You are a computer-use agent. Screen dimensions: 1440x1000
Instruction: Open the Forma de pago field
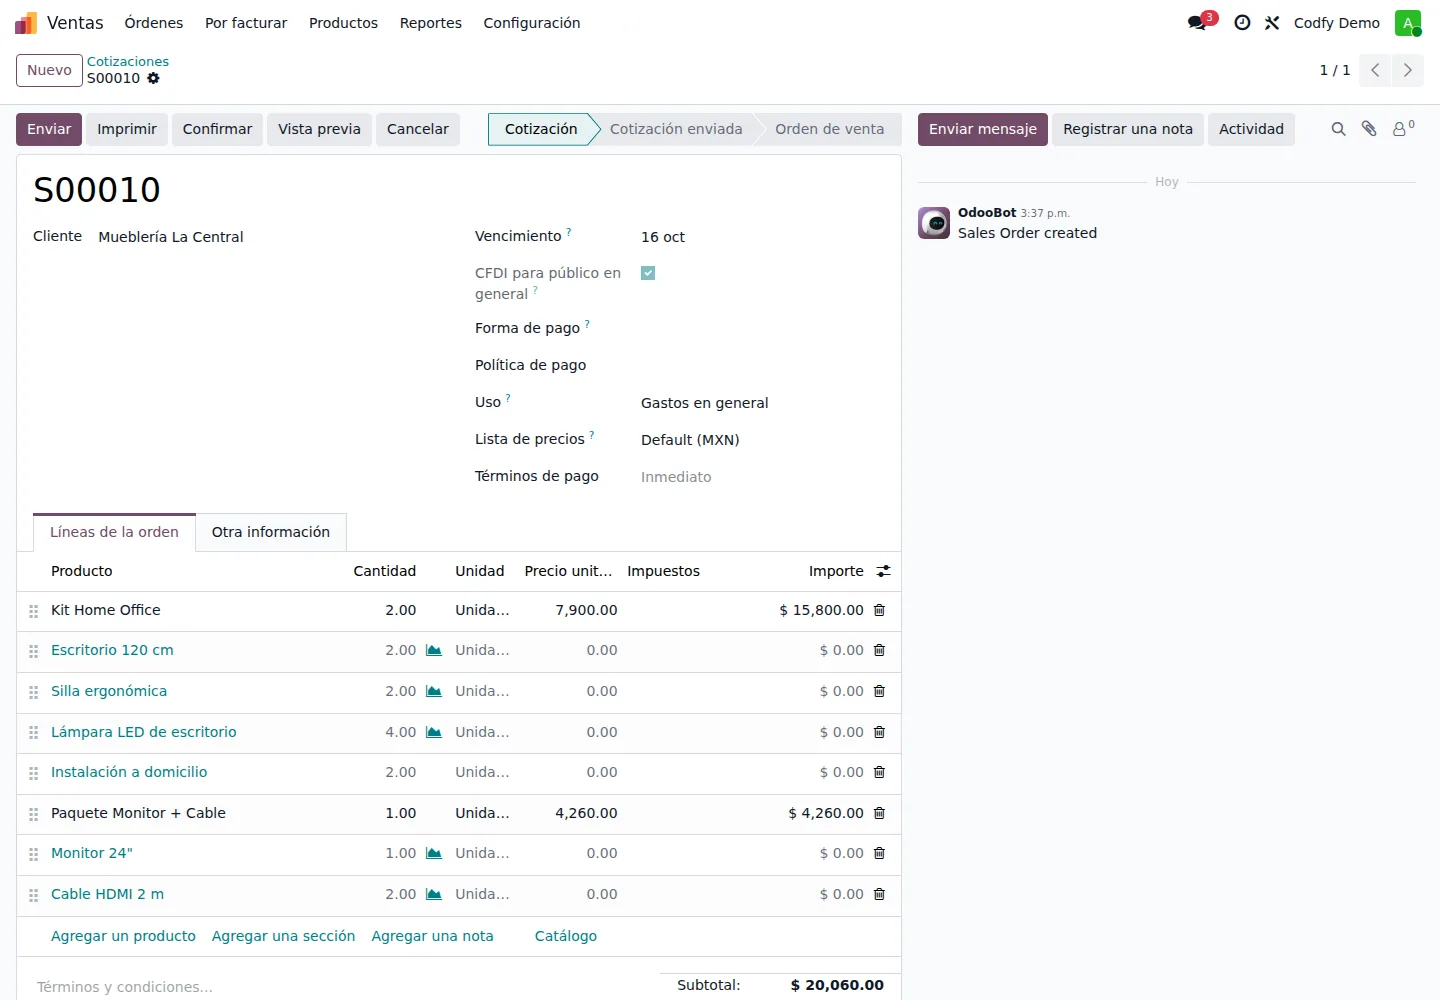click(x=762, y=329)
